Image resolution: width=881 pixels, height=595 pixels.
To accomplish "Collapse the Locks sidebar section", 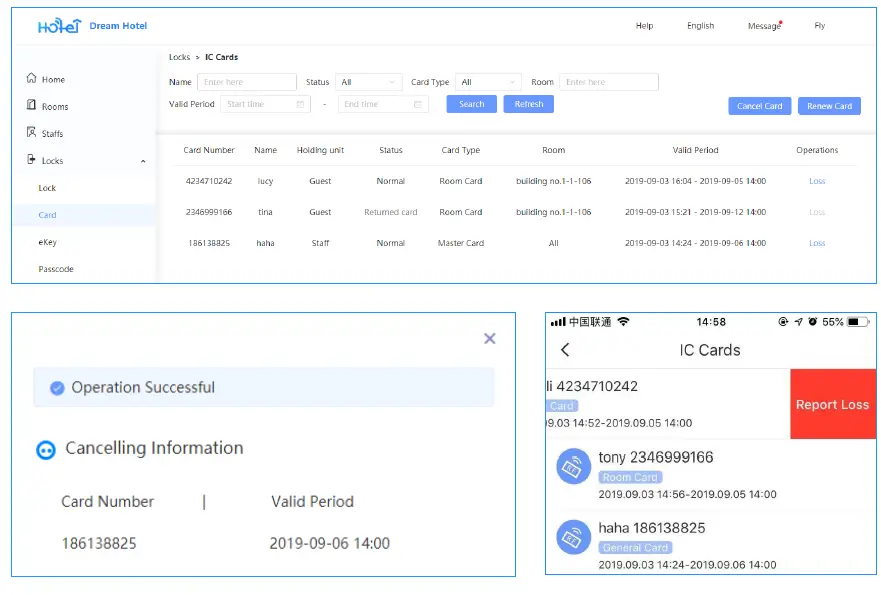I will click(x=143, y=161).
